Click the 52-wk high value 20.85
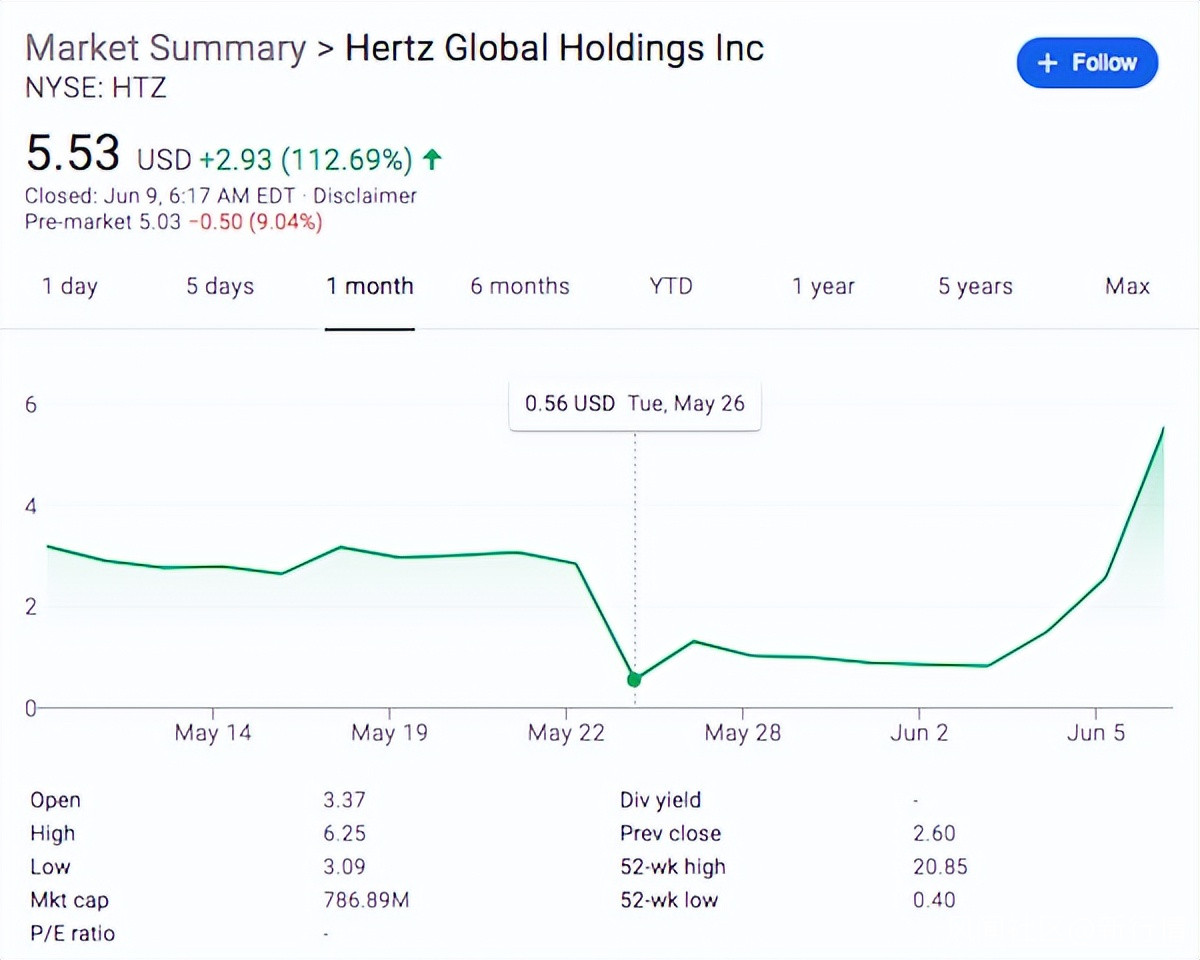Screen dimensions: 1200x960 940,867
